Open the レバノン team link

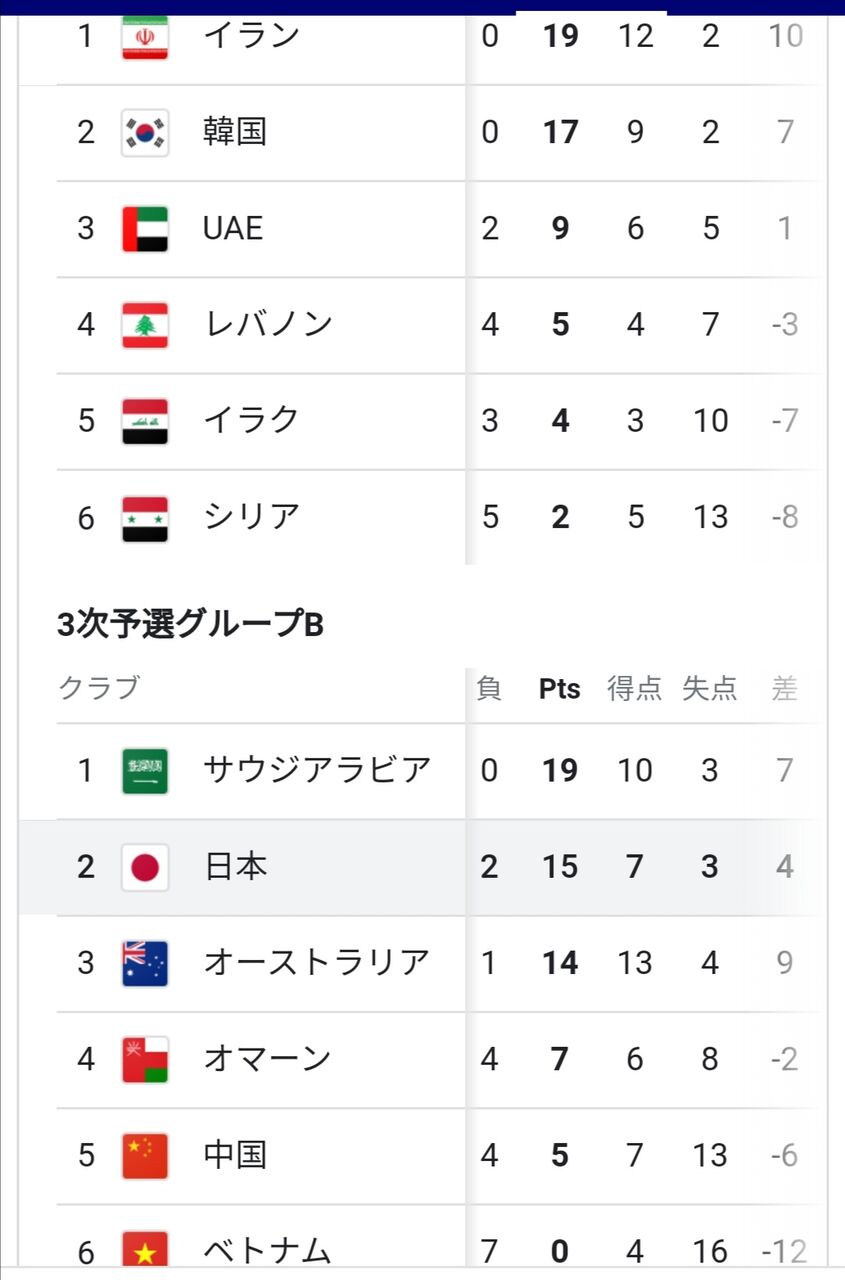tap(268, 324)
